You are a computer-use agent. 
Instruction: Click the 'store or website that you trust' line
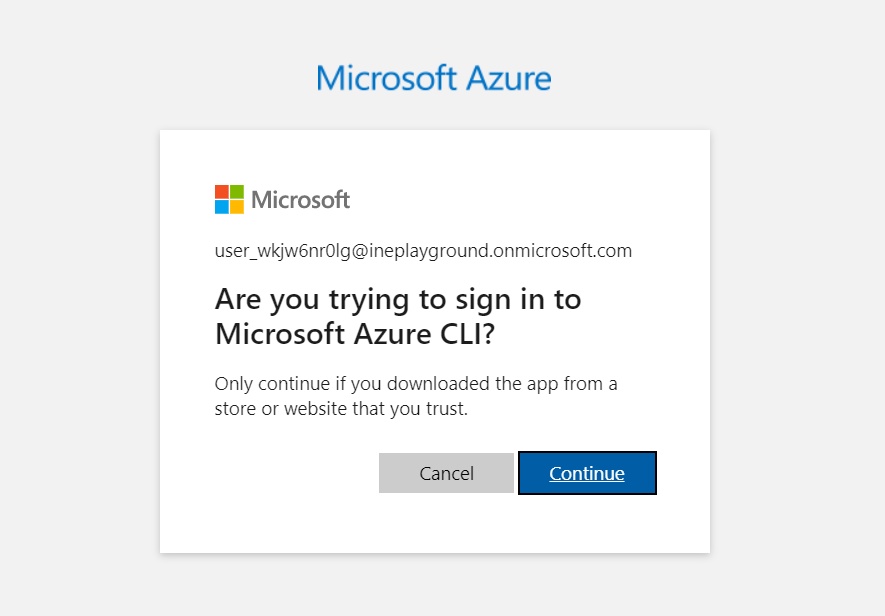coord(341,409)
